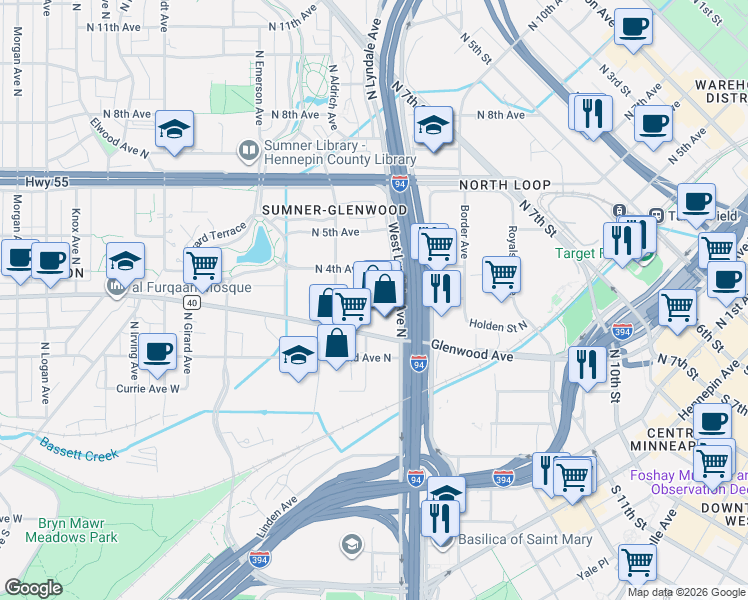Click the cafe marker near N 10th Ave

633,27
